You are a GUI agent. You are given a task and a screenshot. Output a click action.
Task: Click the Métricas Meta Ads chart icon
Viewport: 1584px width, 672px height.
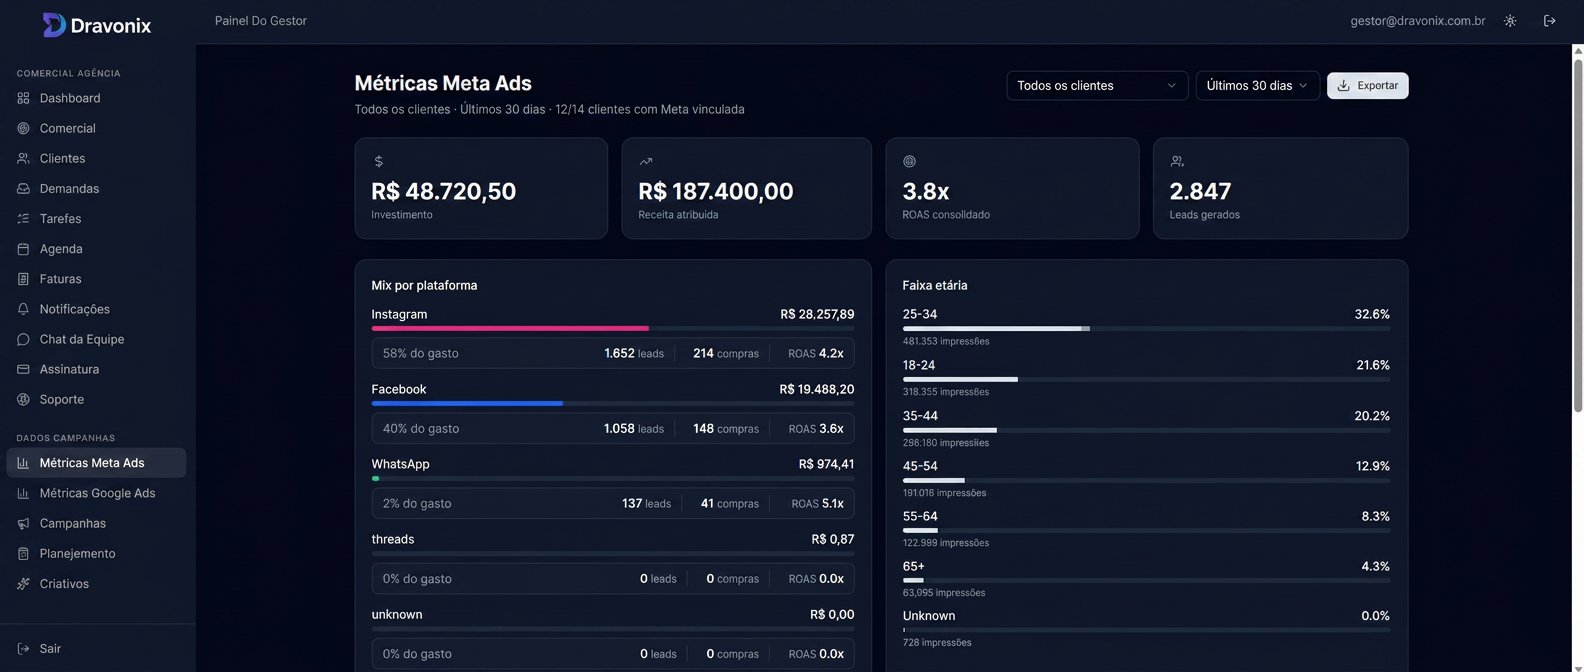(23, 463)
